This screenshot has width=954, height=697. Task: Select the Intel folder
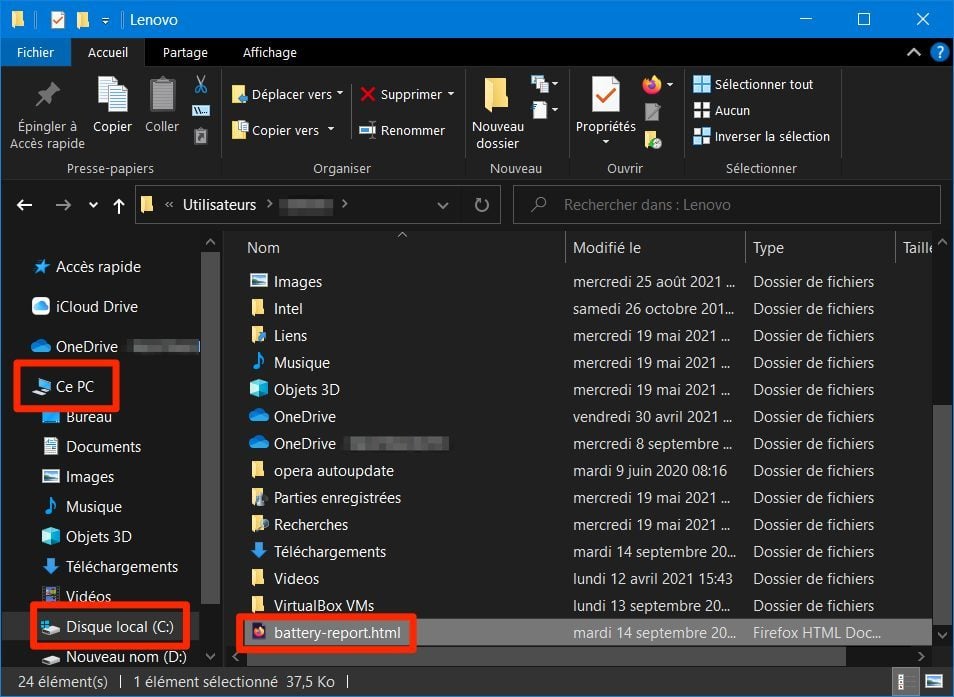(276, 308)
